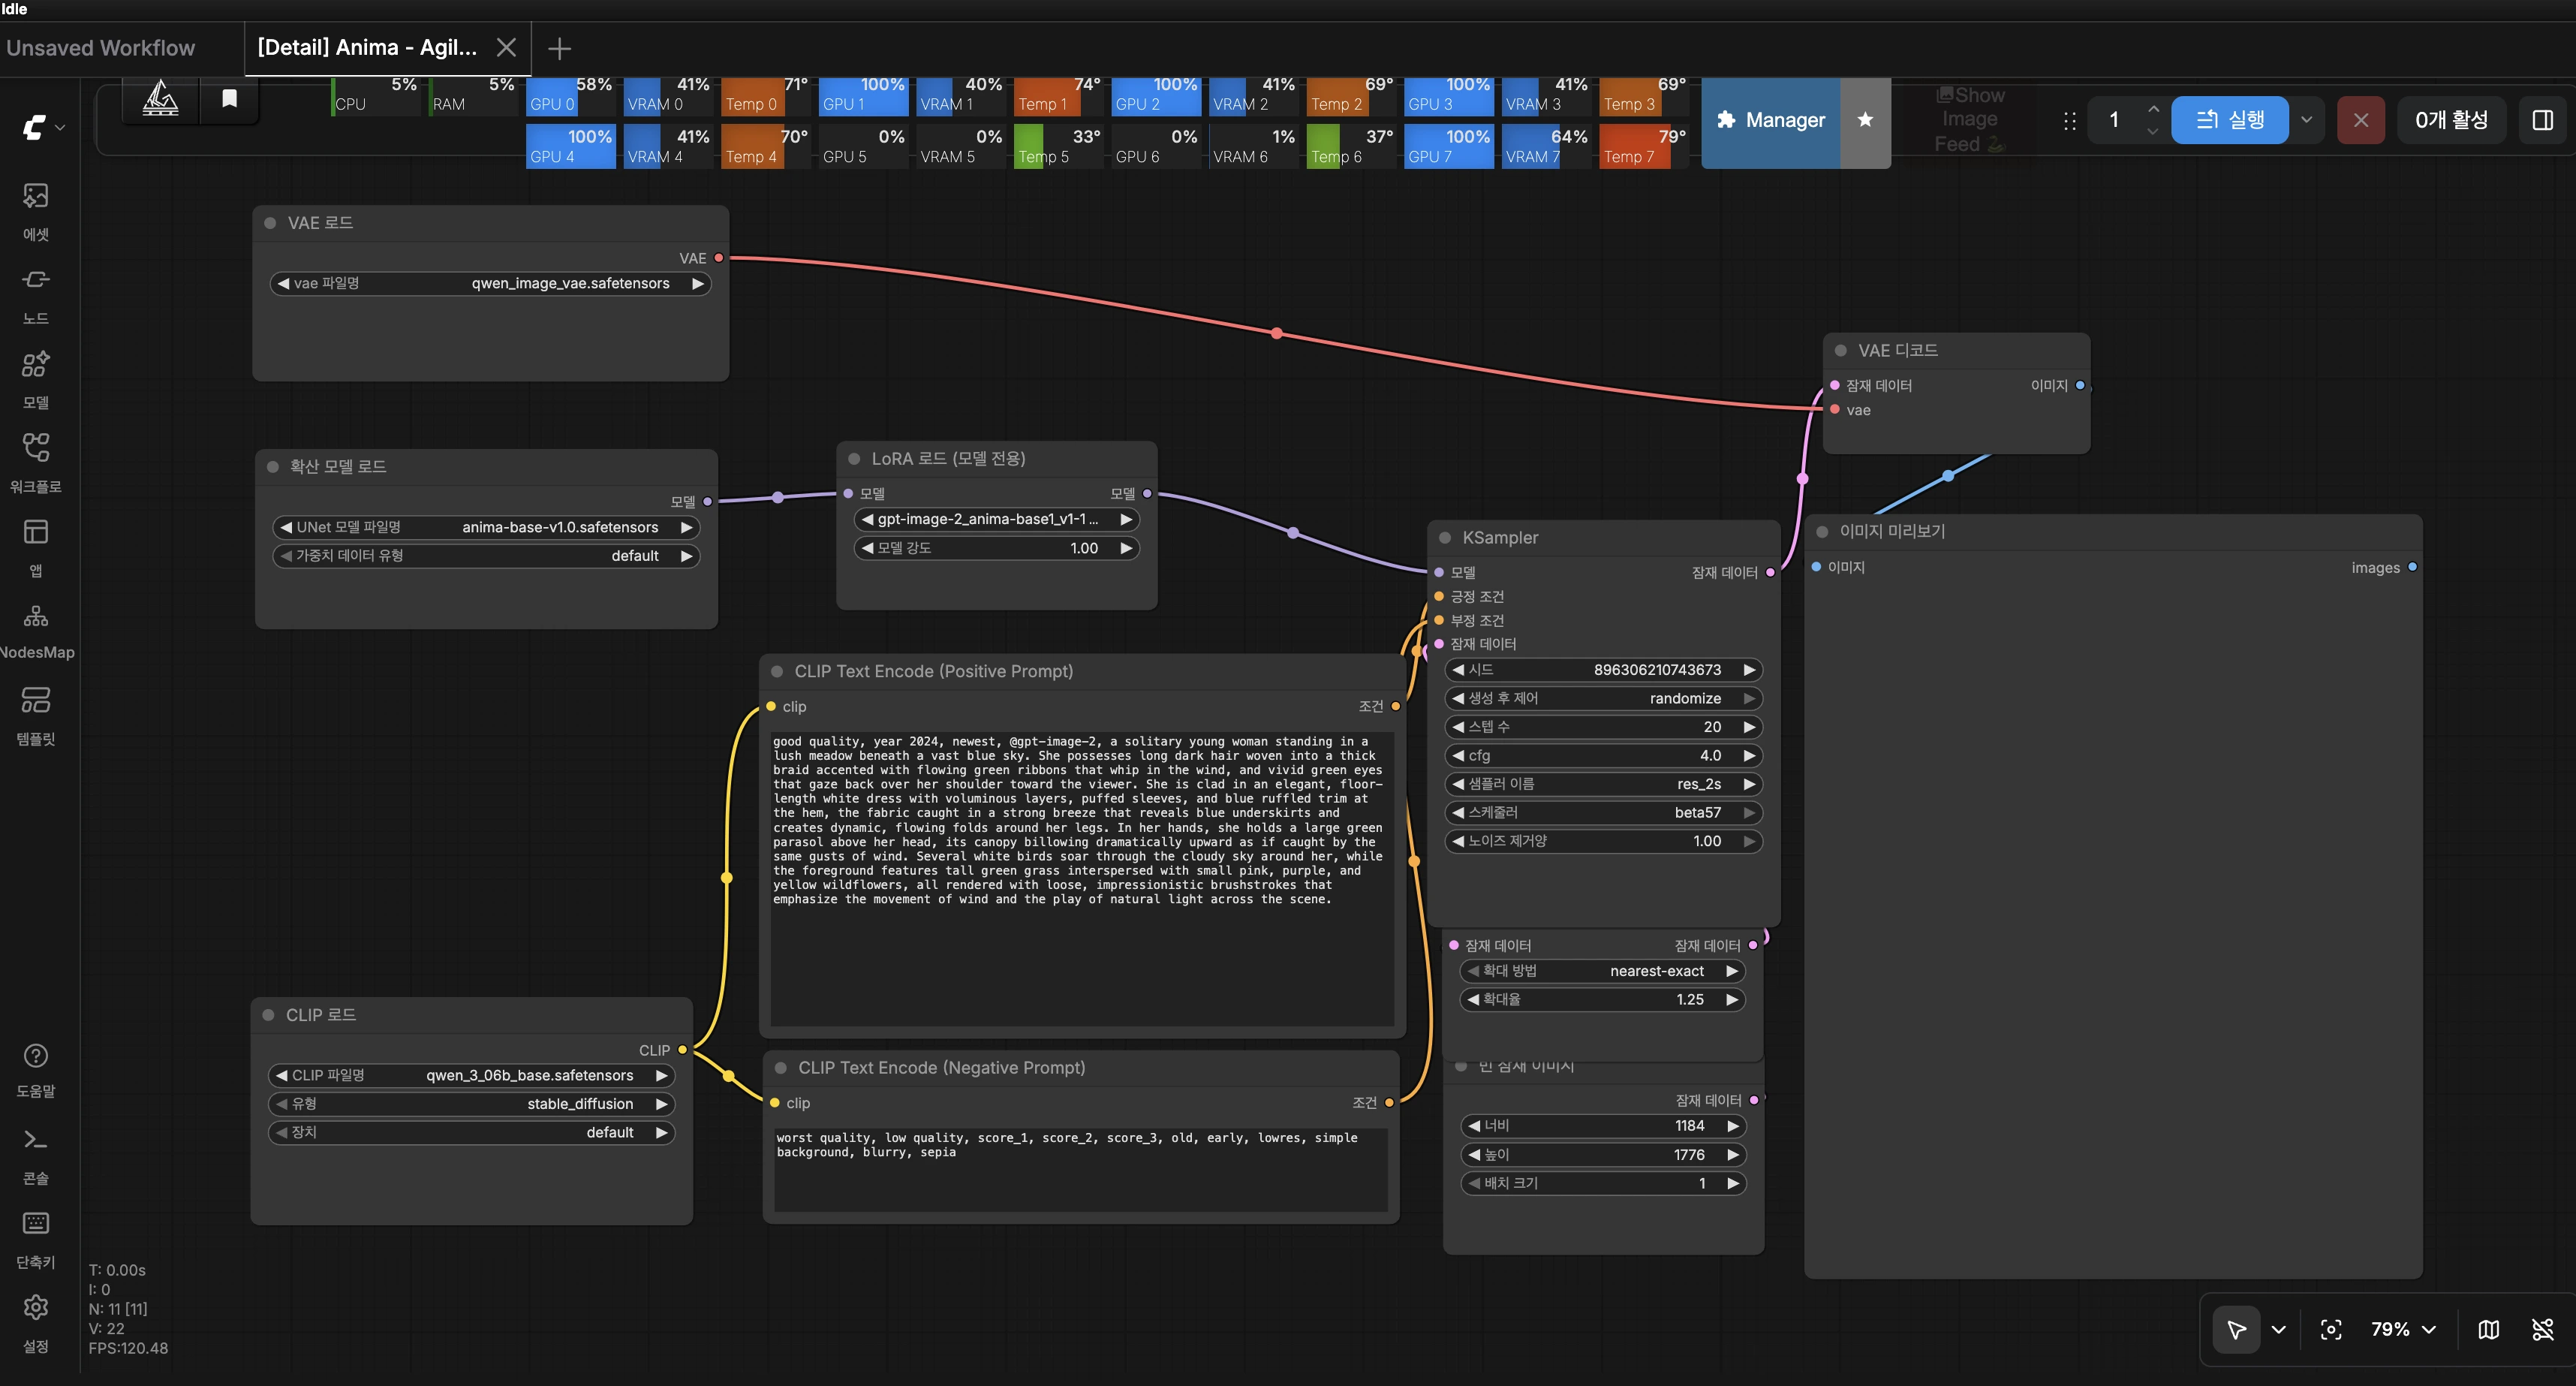Close the [Detail] Anima workflow tab
Viewport: 2576px width, 1386px height.
507,47
